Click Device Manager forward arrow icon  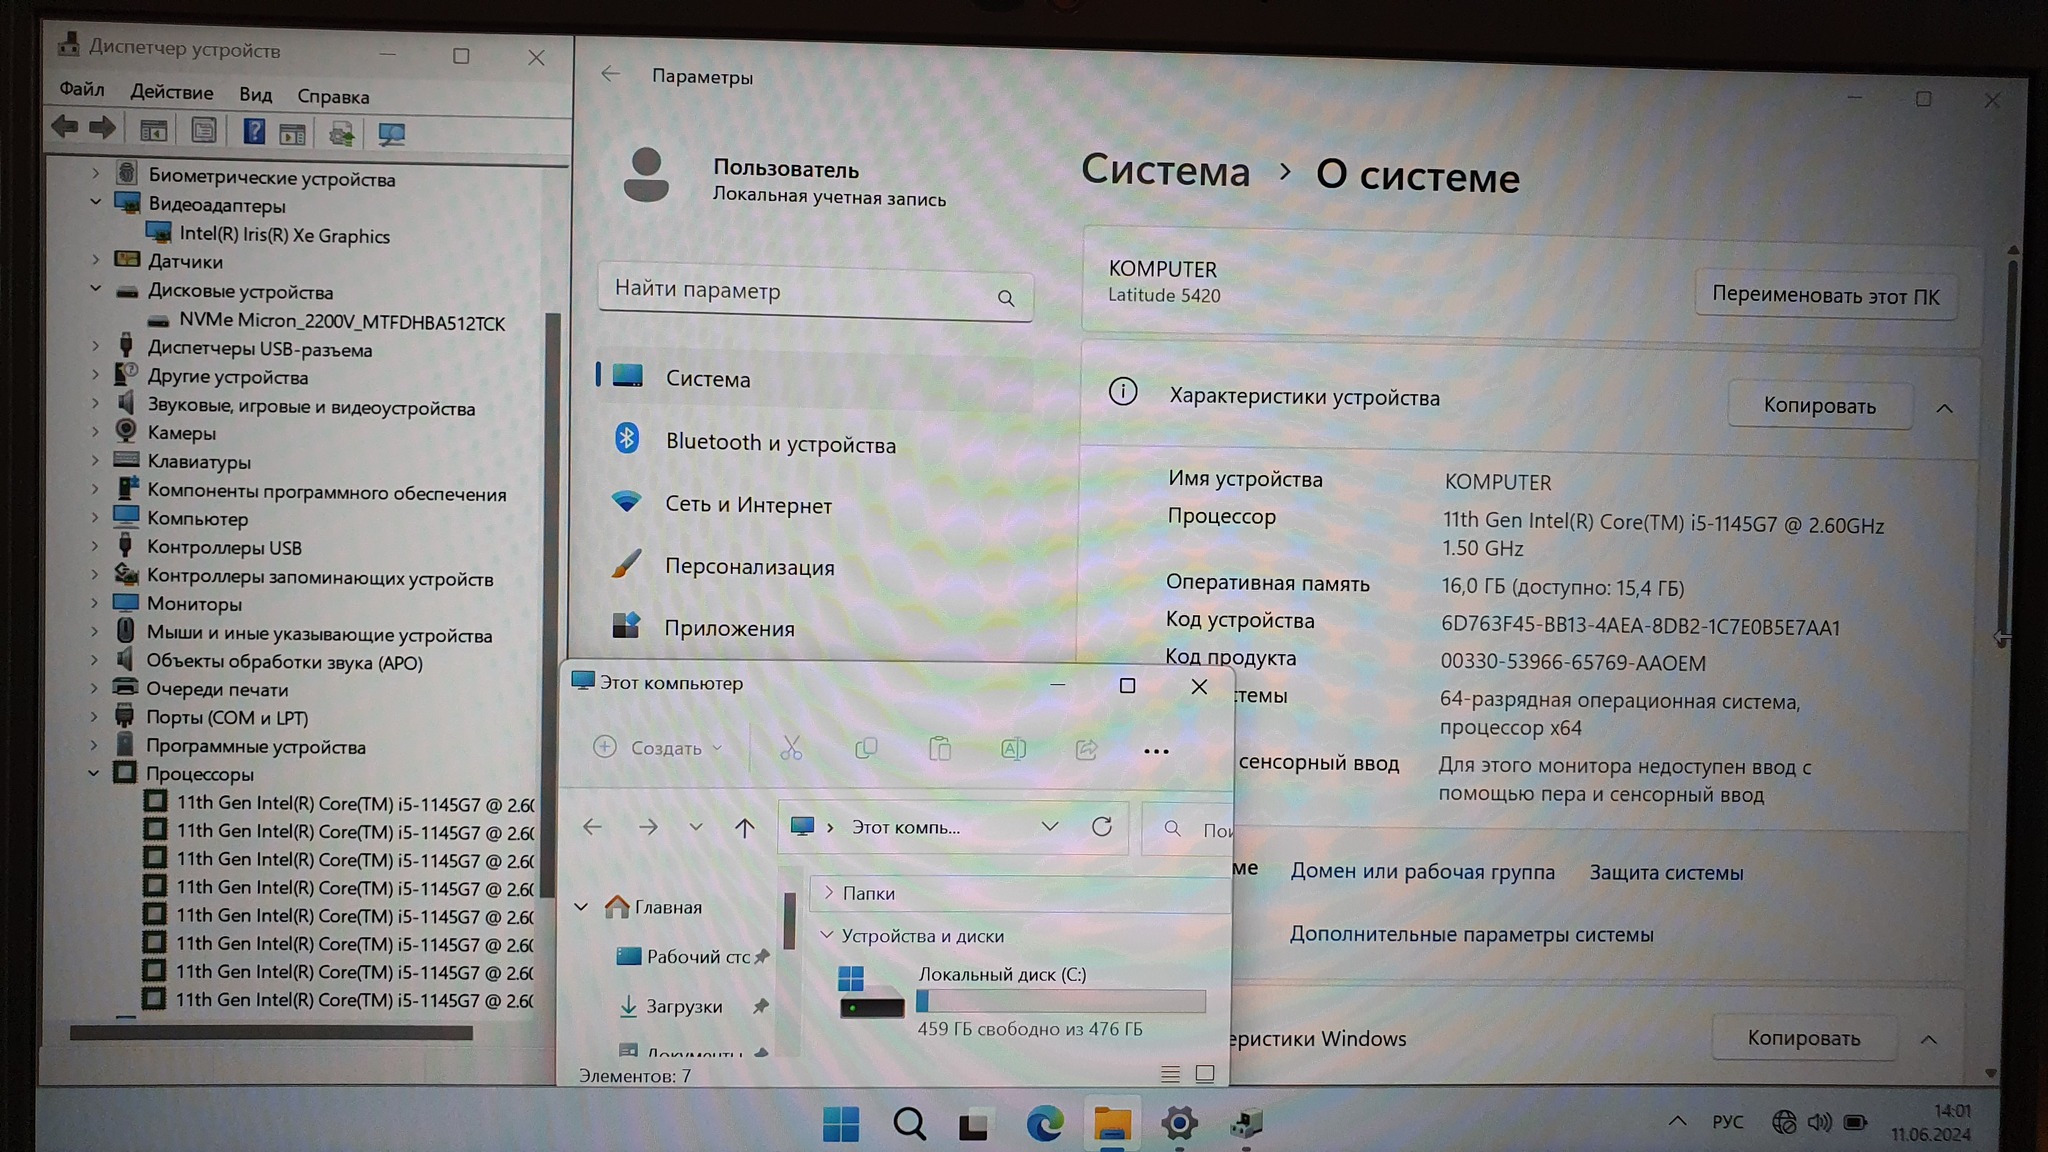tap(102, 128)
